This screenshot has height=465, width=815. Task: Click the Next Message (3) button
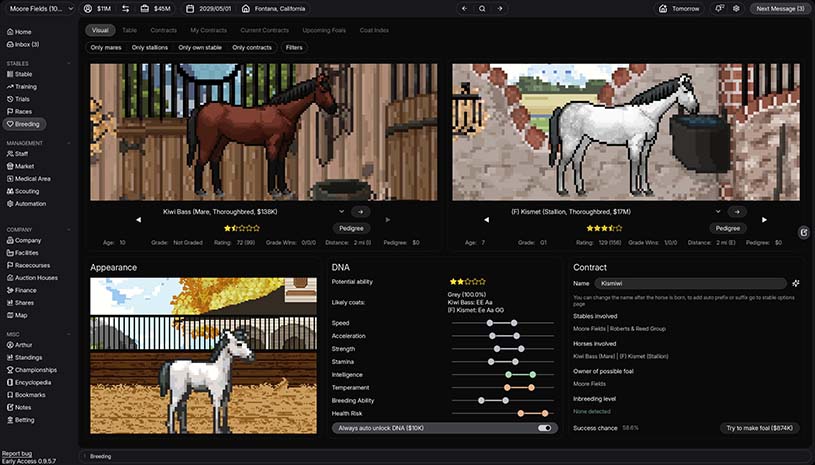click(780, 9)
